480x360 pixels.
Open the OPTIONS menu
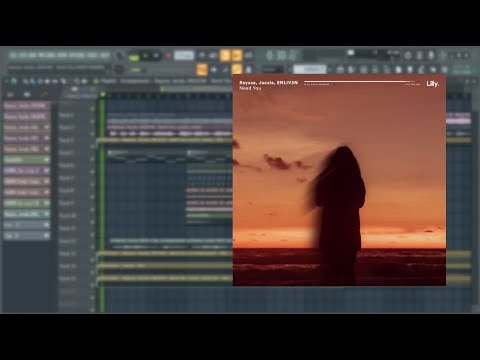click(77, 55)
